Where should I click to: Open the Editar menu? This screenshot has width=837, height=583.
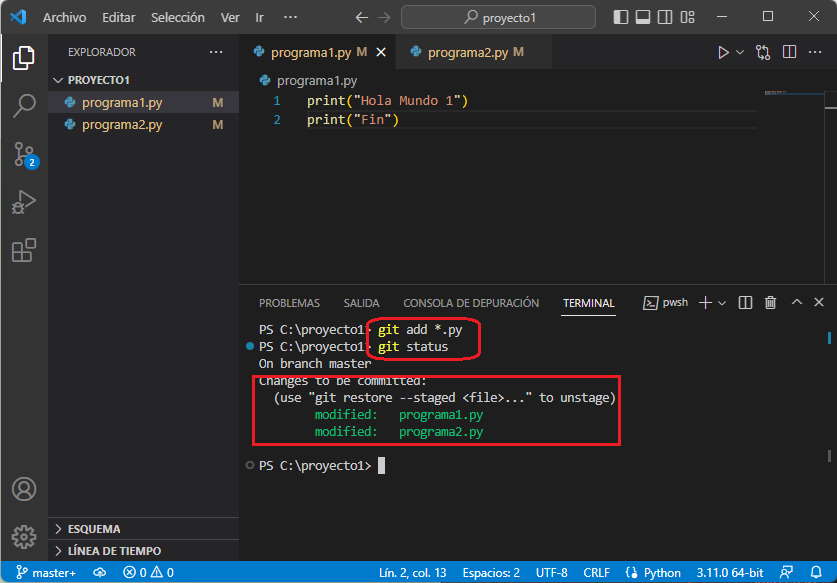pyautogui.click(x=119, y=18)
